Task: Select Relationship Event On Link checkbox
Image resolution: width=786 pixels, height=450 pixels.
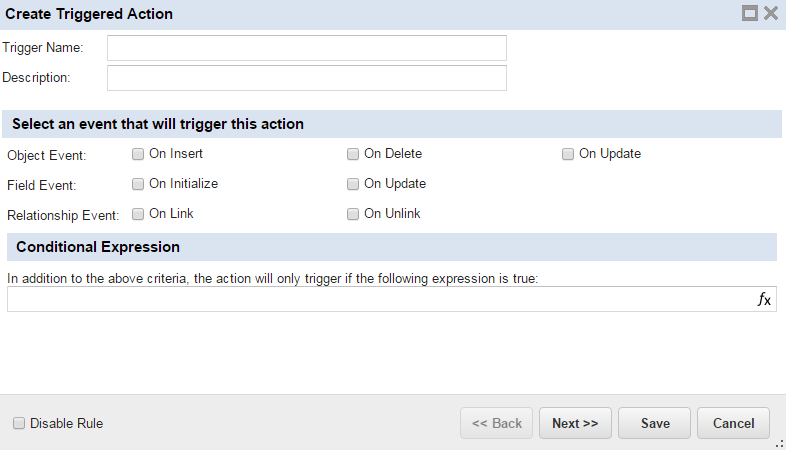Action: tap(138, 214)
